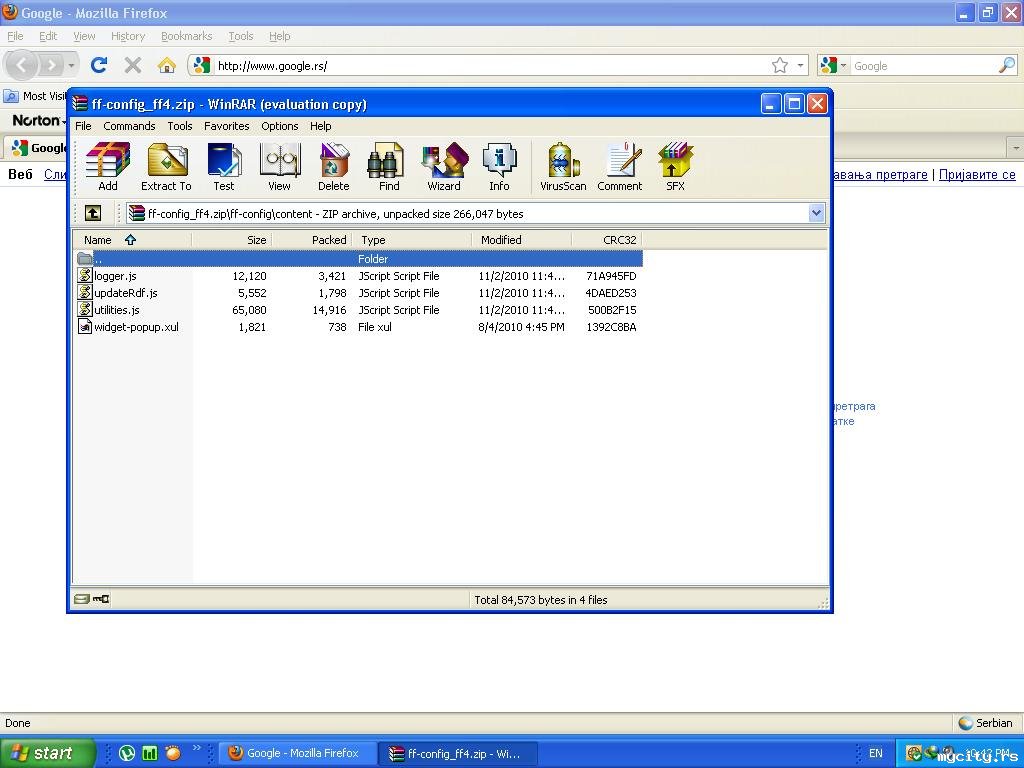Click the Windows Start button

(46, 753)
